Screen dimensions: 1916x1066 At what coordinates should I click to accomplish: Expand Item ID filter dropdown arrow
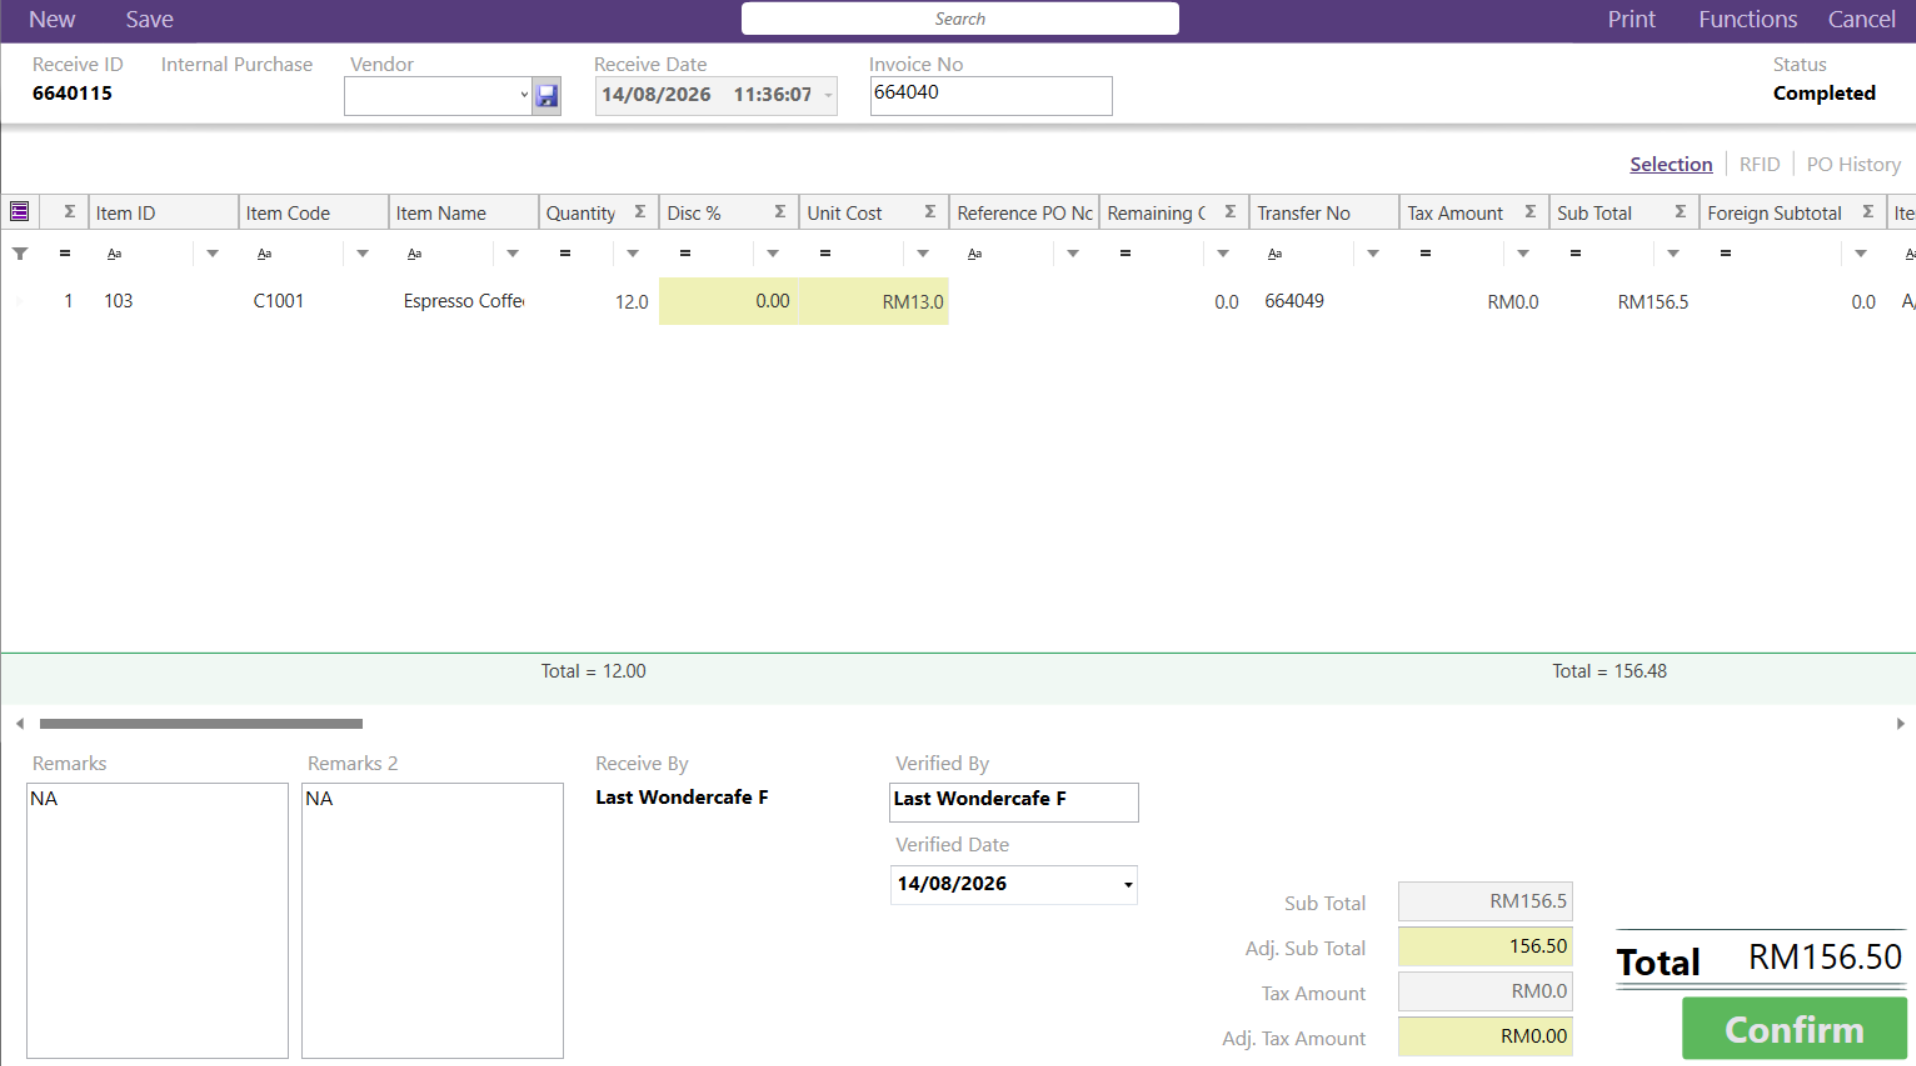pyautogui.click(x=212, y=254)
